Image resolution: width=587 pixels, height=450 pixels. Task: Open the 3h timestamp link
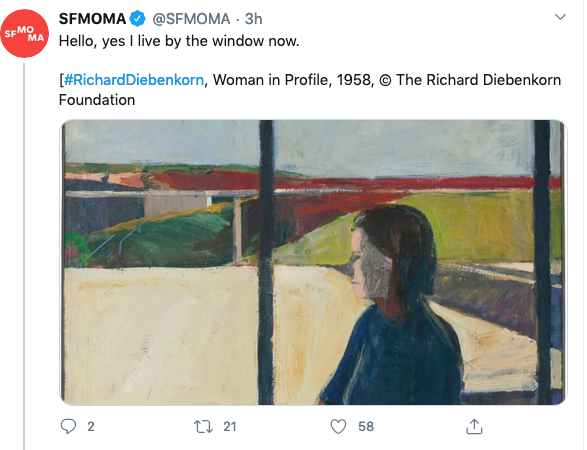pyautogui.click(x=253, y=19)
